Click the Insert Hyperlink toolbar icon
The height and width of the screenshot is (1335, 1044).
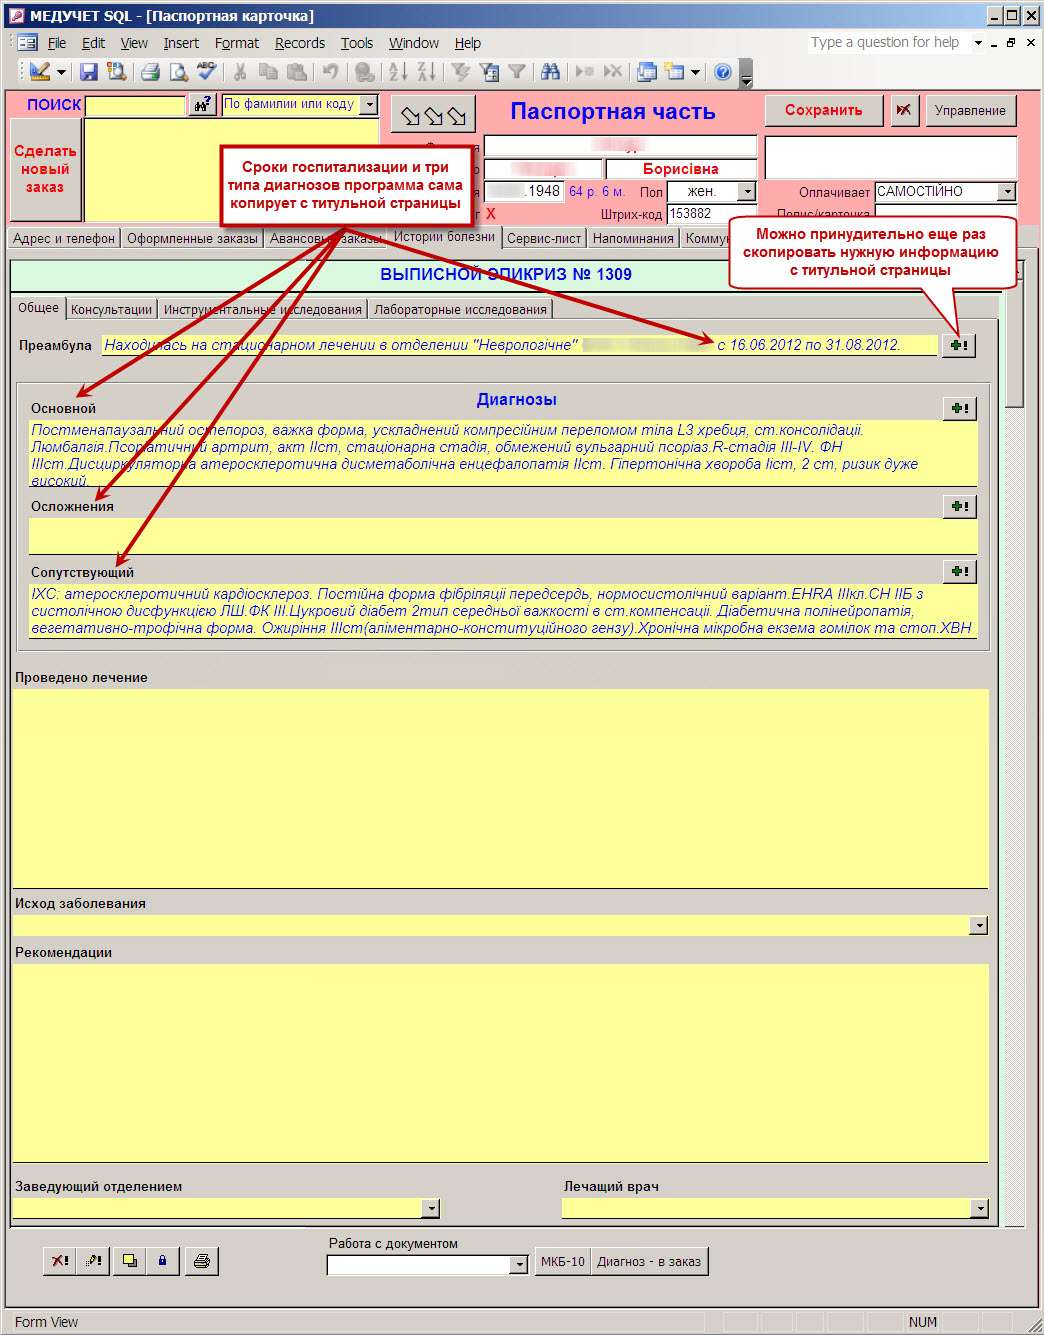click(365, 72)
